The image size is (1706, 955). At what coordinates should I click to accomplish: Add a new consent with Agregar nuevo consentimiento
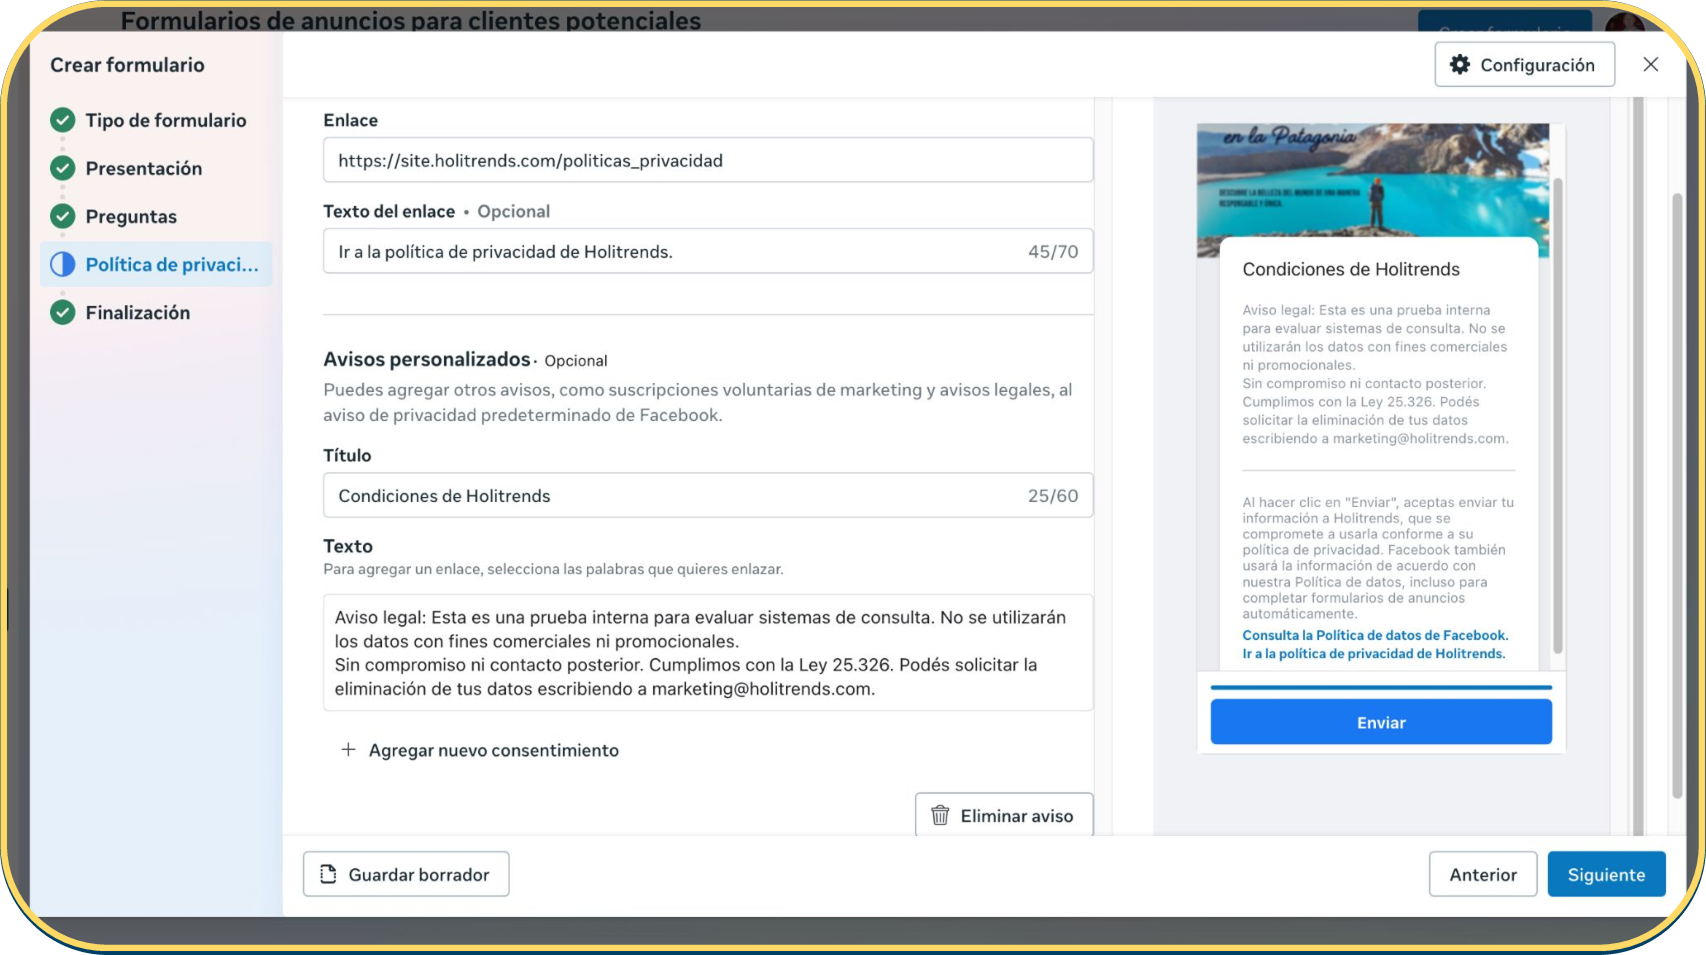point(480,750)
